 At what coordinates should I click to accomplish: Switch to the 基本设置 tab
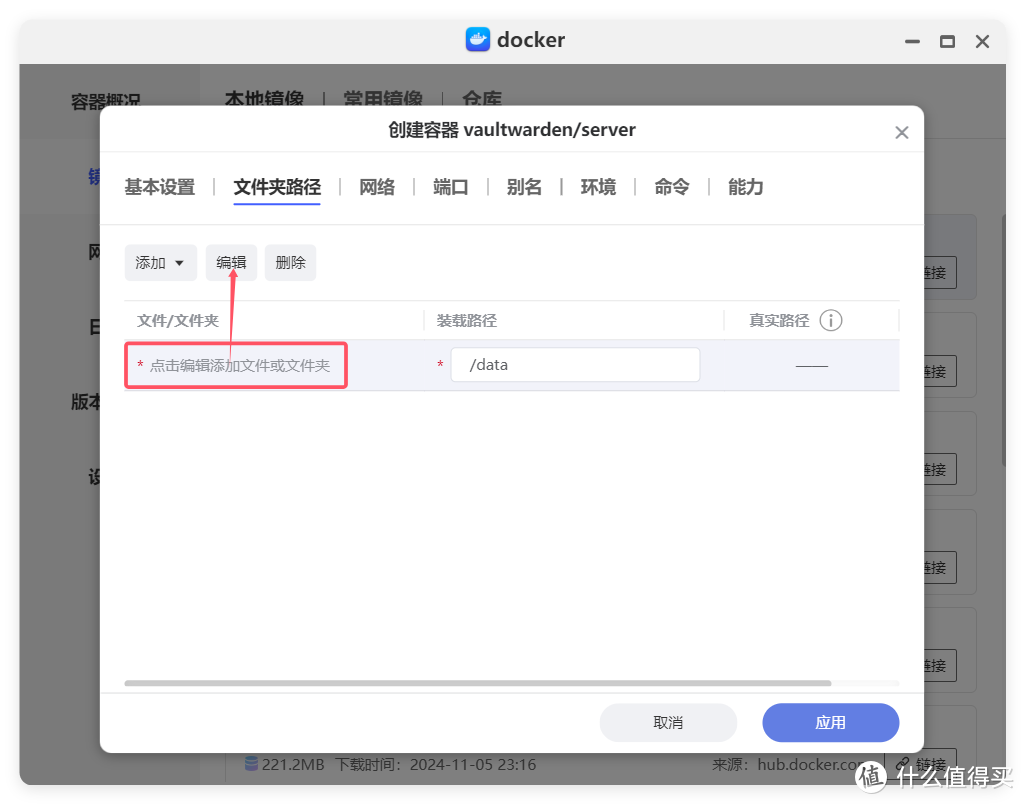[x=159, y=187]
